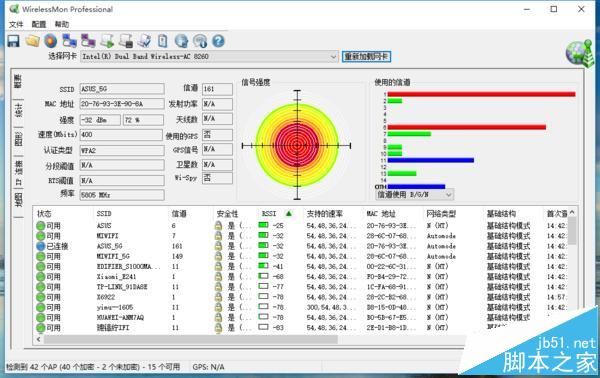Click signal bar icon in EDIFIER row
600x378 pixels.
(263, 266)
